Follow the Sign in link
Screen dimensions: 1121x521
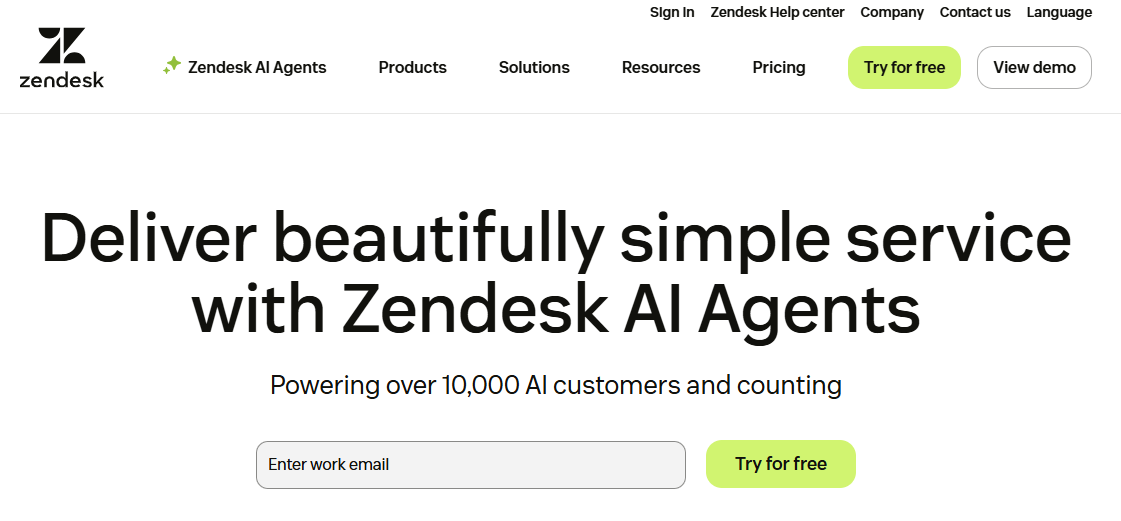[x=672, y=12]
